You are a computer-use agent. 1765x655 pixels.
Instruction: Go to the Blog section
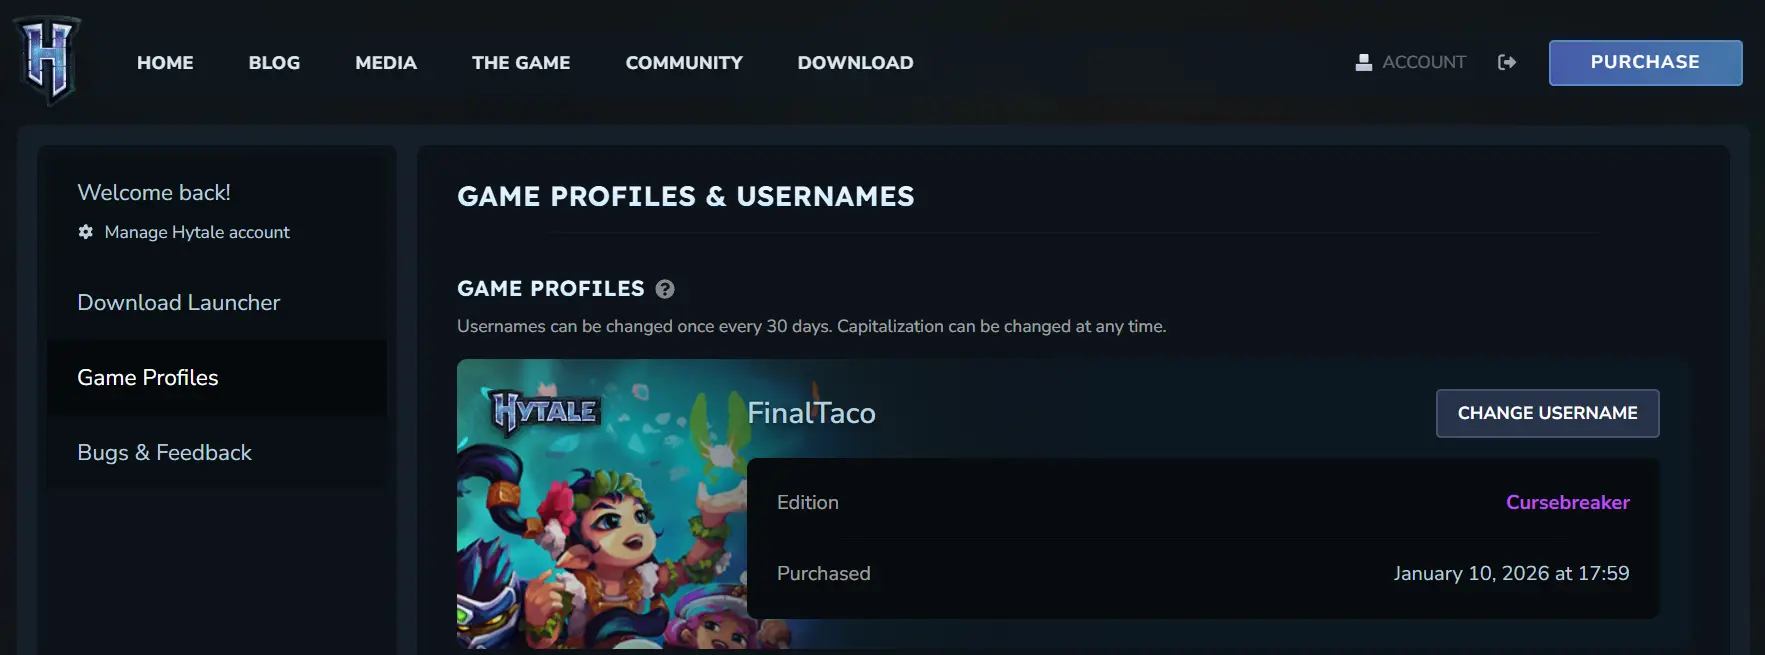(274, 62)
